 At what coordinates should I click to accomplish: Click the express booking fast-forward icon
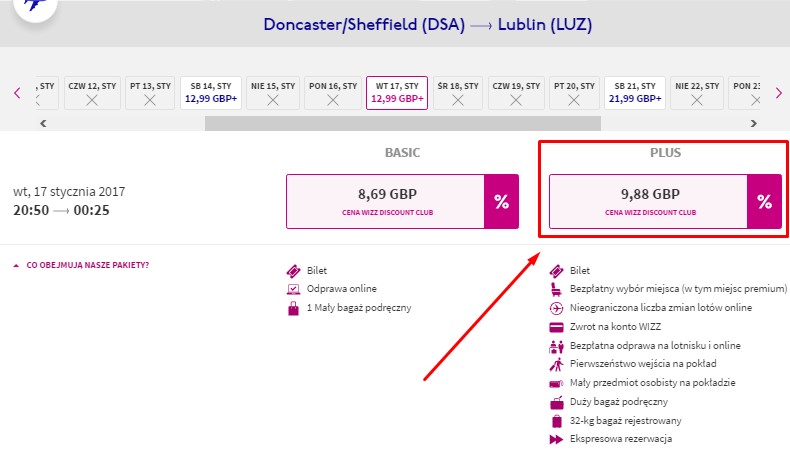tap(556, 439)
